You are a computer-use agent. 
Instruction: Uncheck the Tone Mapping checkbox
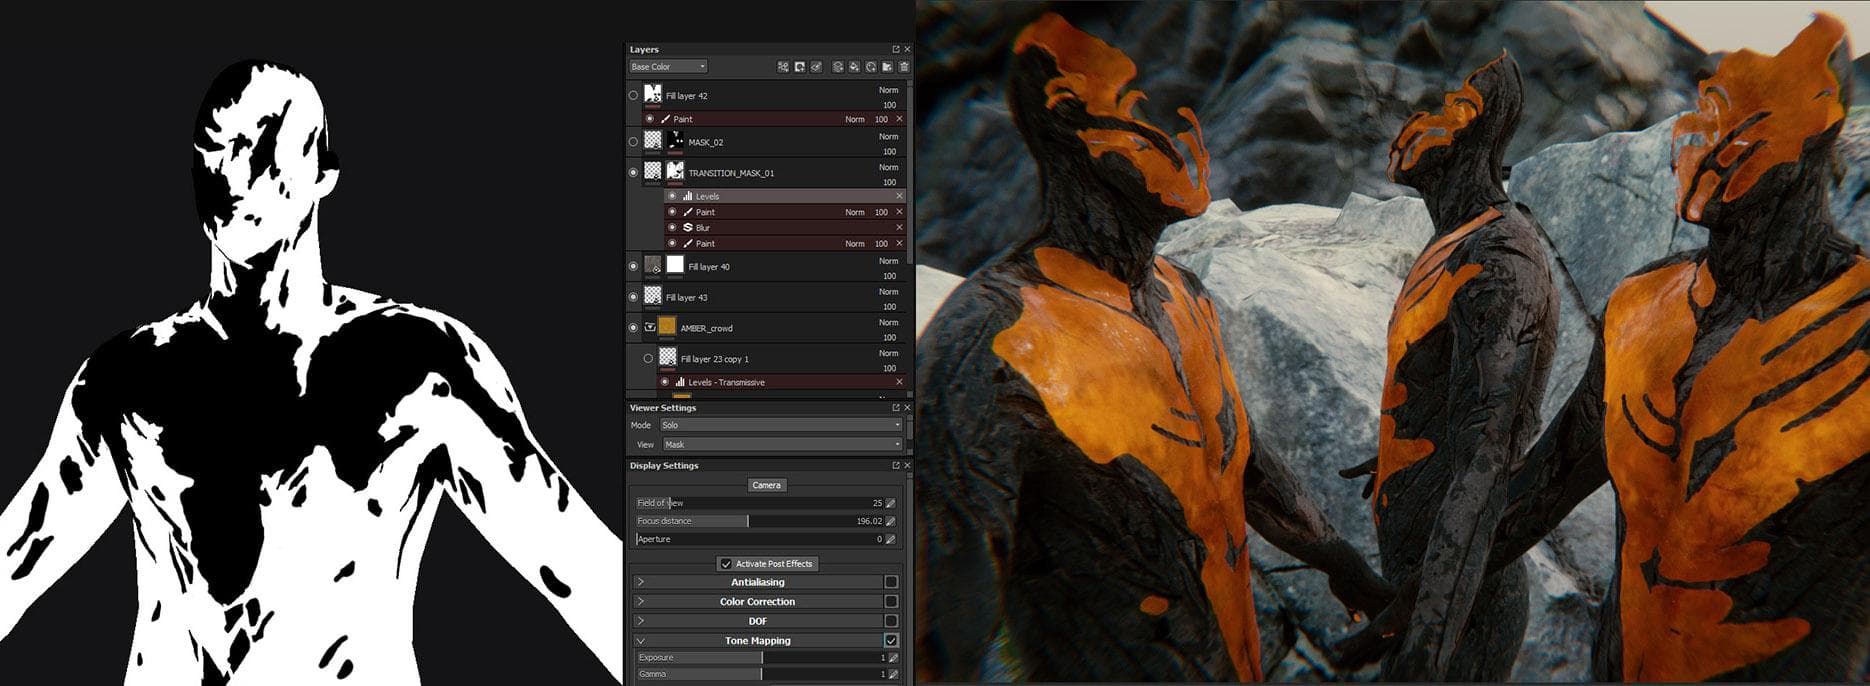tap(891, 641)
